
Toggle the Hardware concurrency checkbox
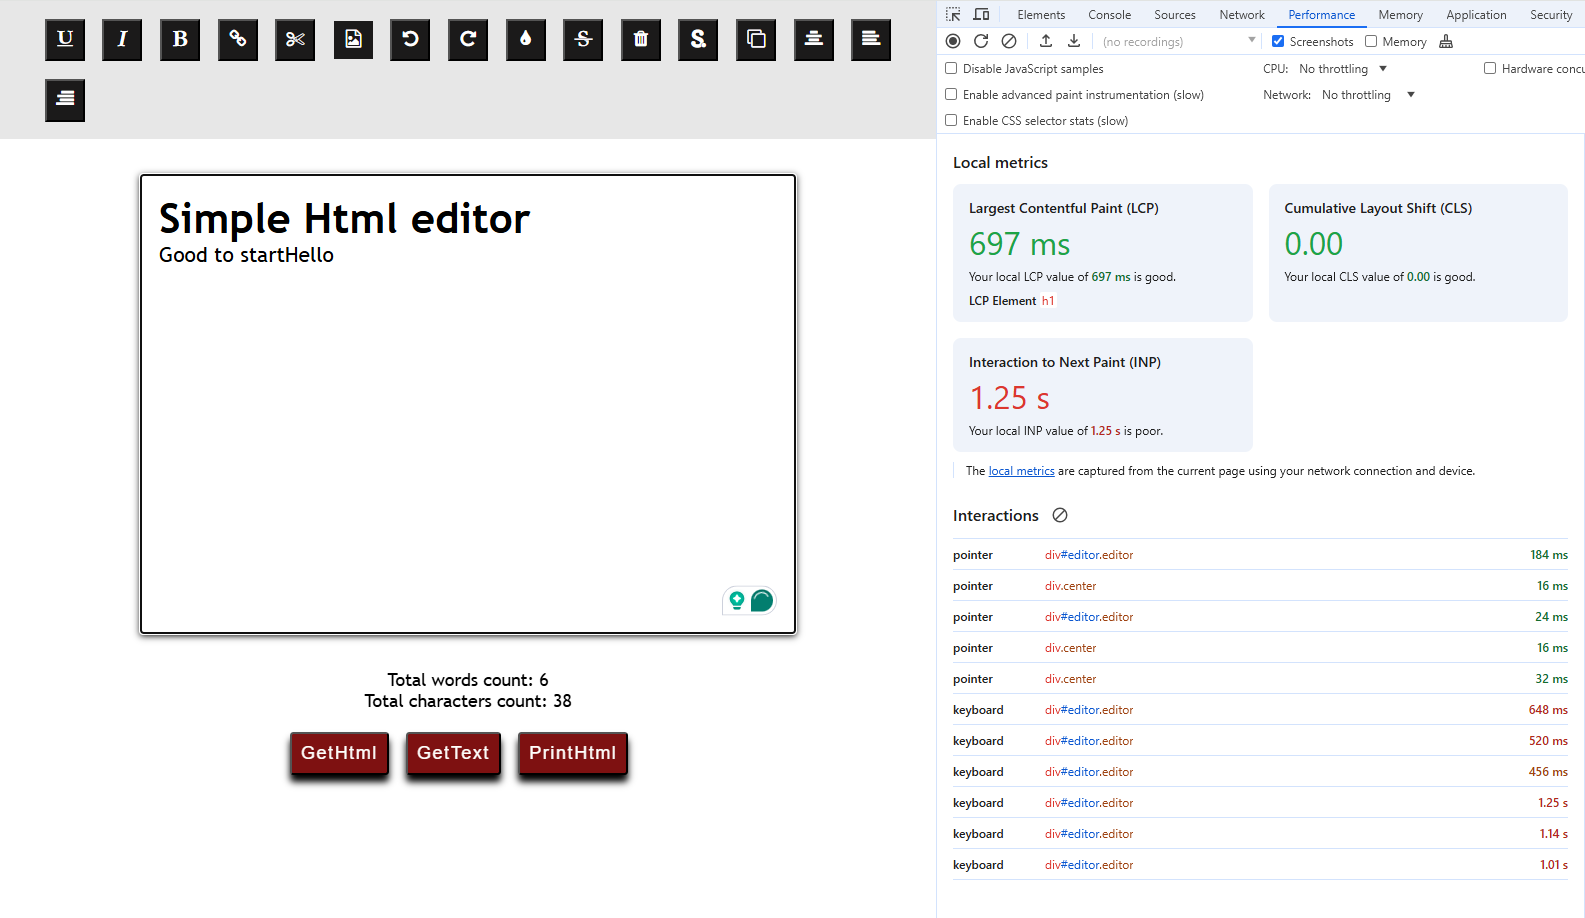pyautogui.click(x=1490, y=68)
